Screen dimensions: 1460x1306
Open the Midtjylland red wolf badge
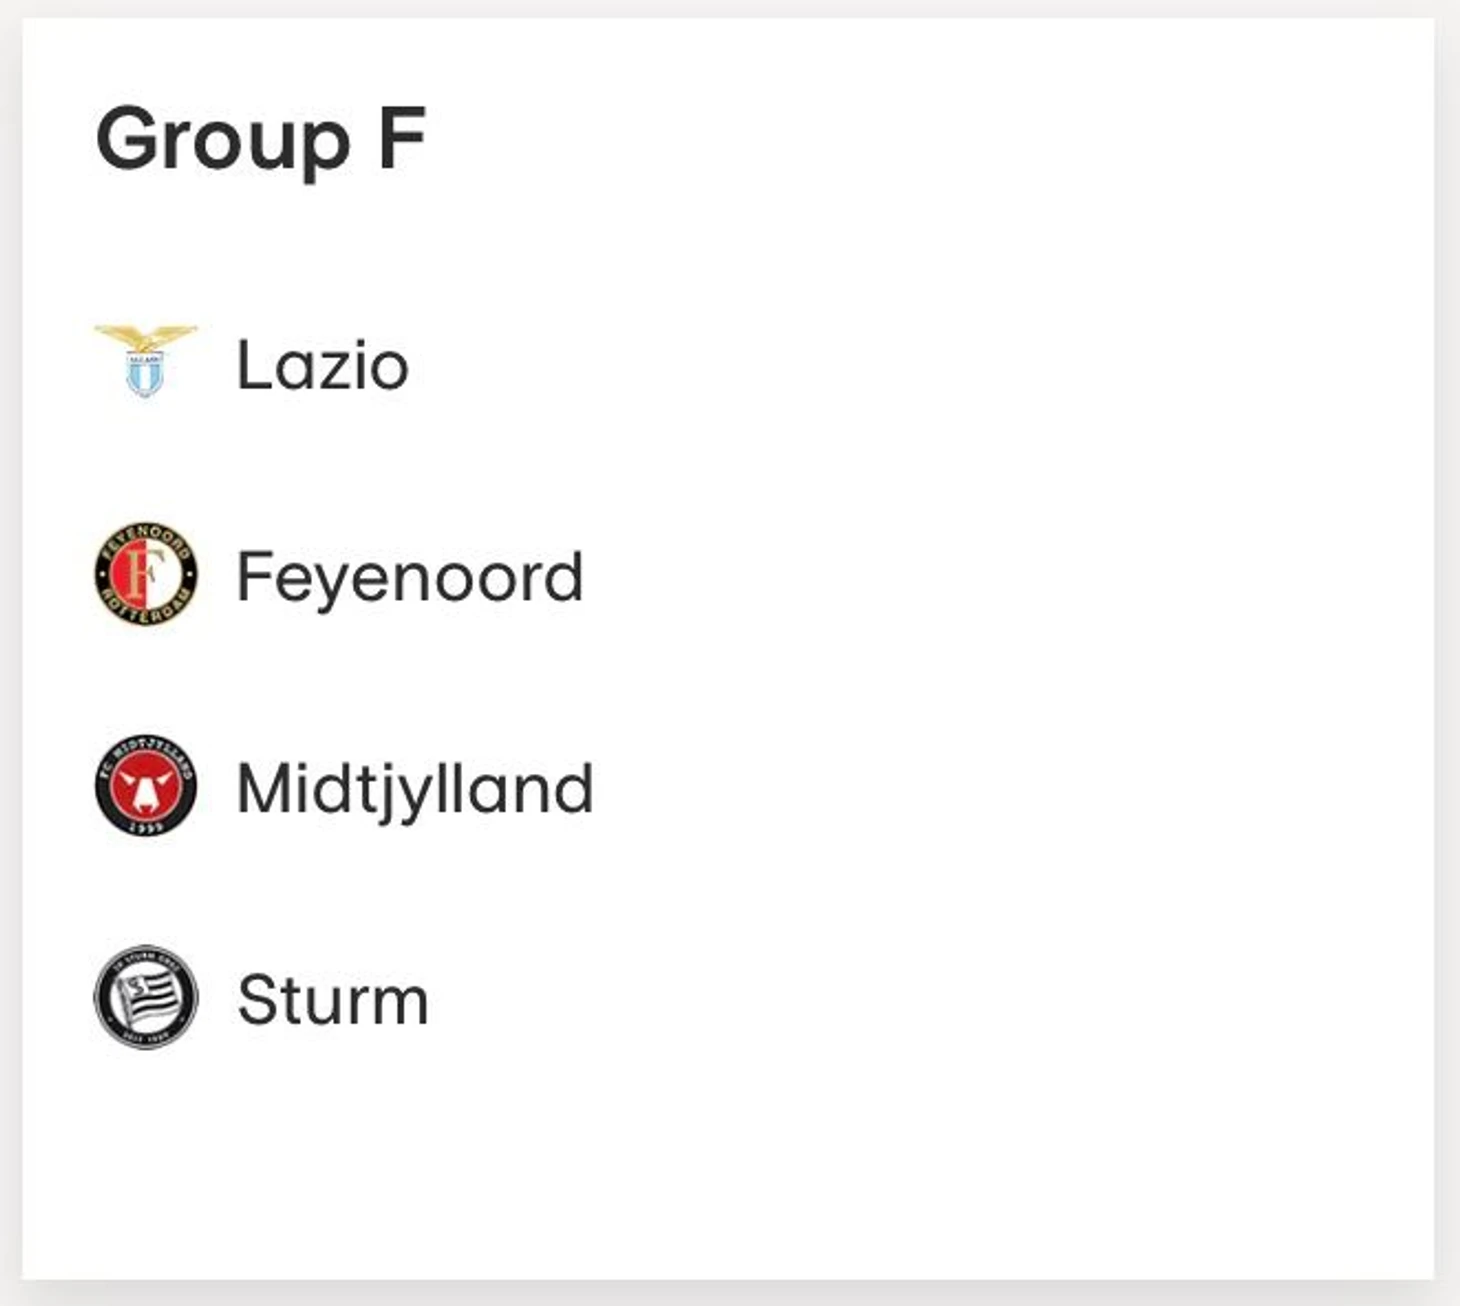click(146, 785)
